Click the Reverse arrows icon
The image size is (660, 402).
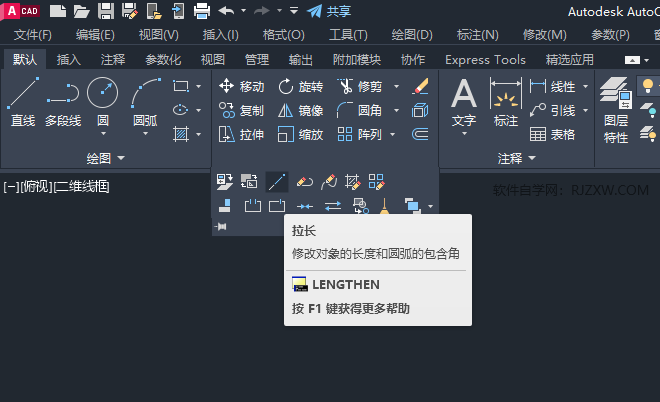click(333, 206)
